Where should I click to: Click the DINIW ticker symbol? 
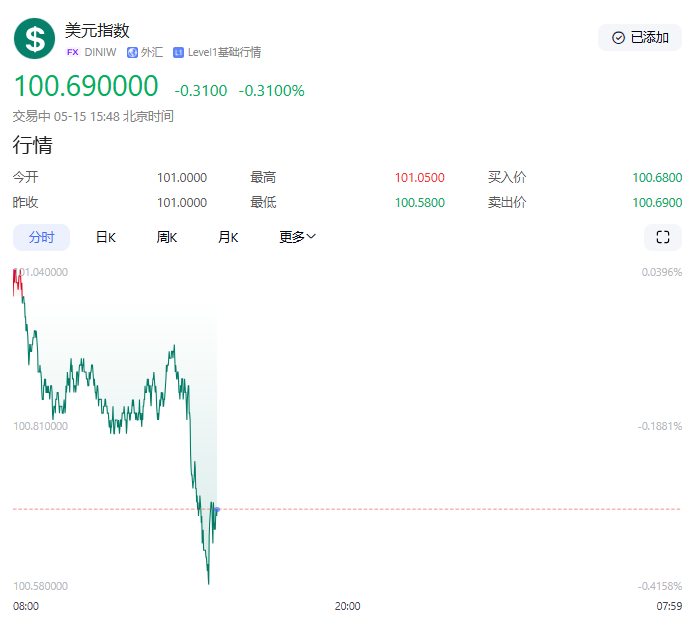101,52
